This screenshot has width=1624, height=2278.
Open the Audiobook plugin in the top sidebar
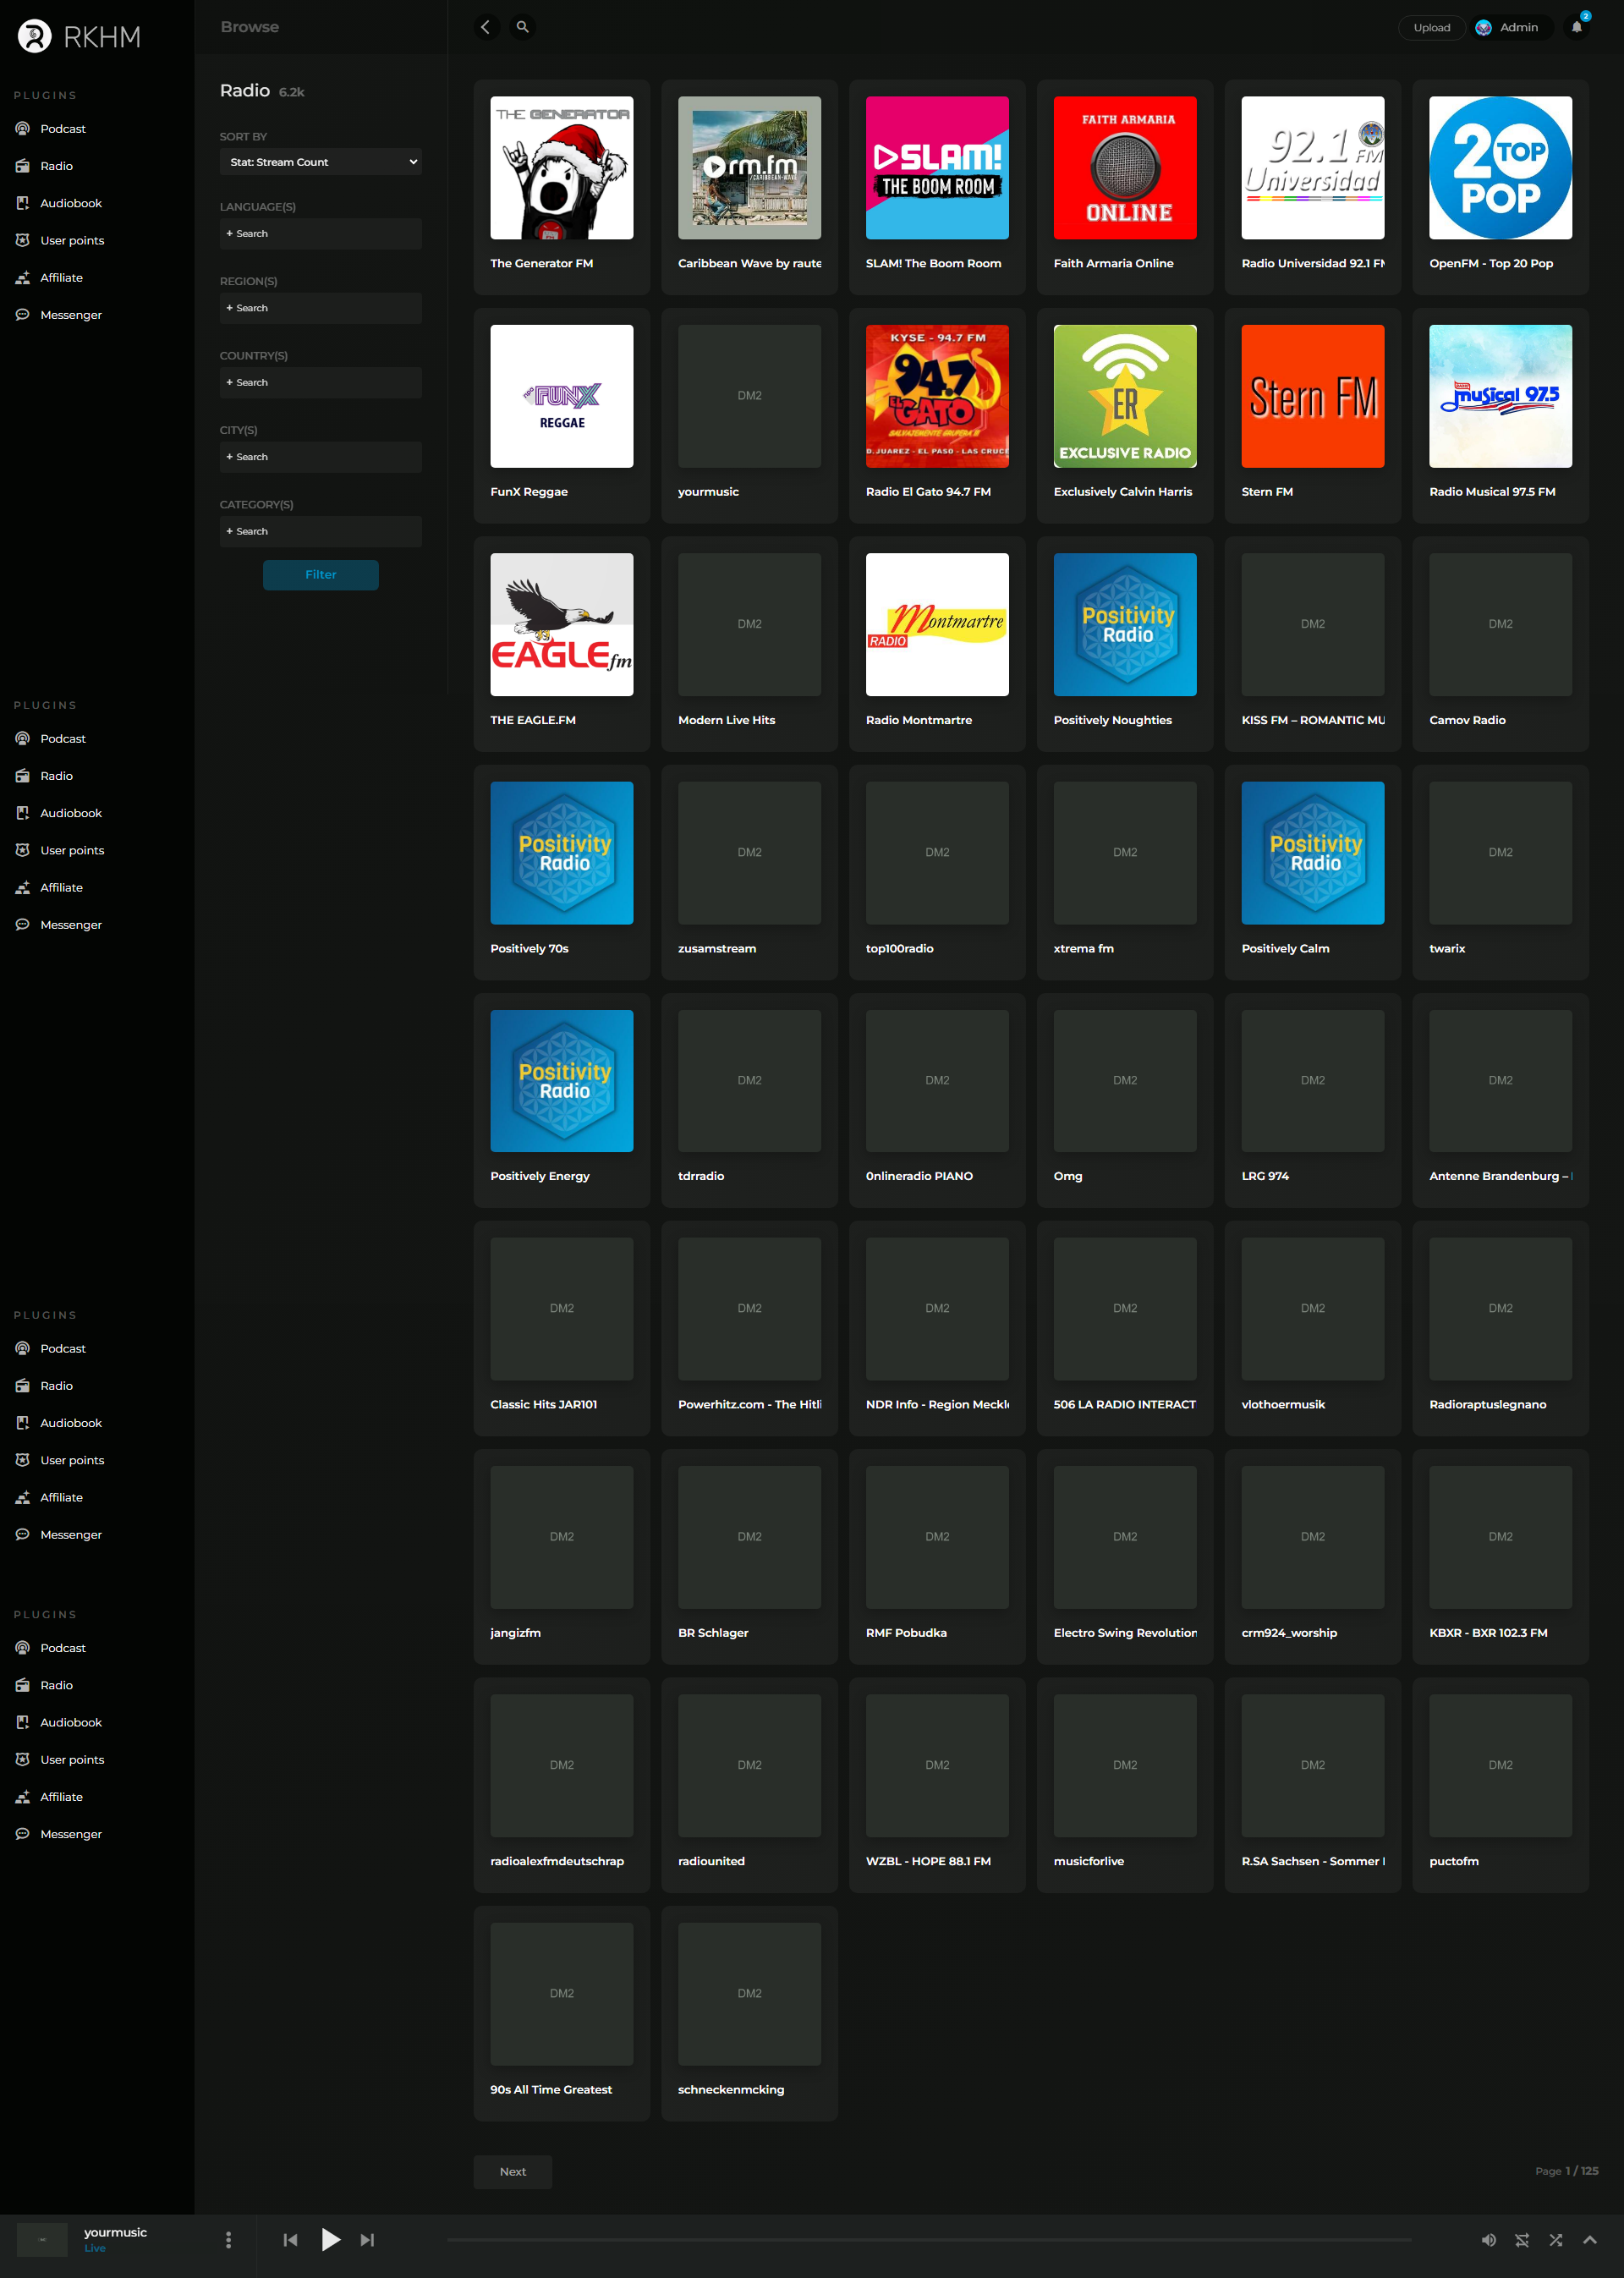click(x=71, y=203)
